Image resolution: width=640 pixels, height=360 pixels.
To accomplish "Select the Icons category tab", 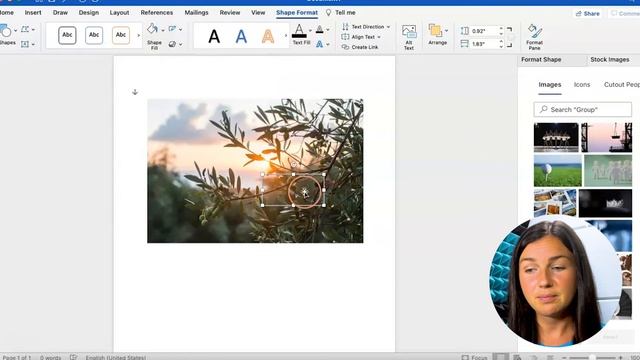I will click(x=582, y=84).
